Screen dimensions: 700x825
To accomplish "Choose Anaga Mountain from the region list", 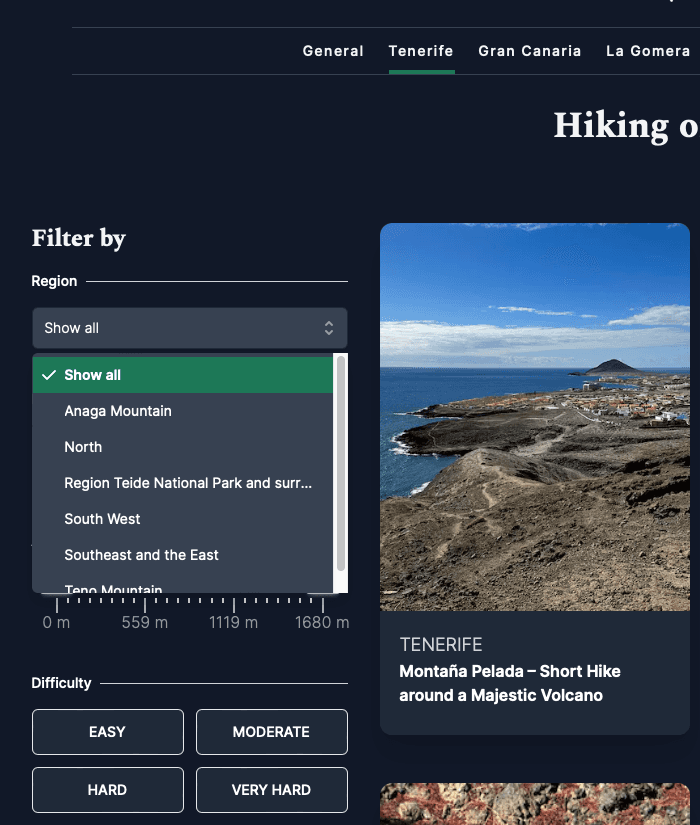I will point(118,411).
